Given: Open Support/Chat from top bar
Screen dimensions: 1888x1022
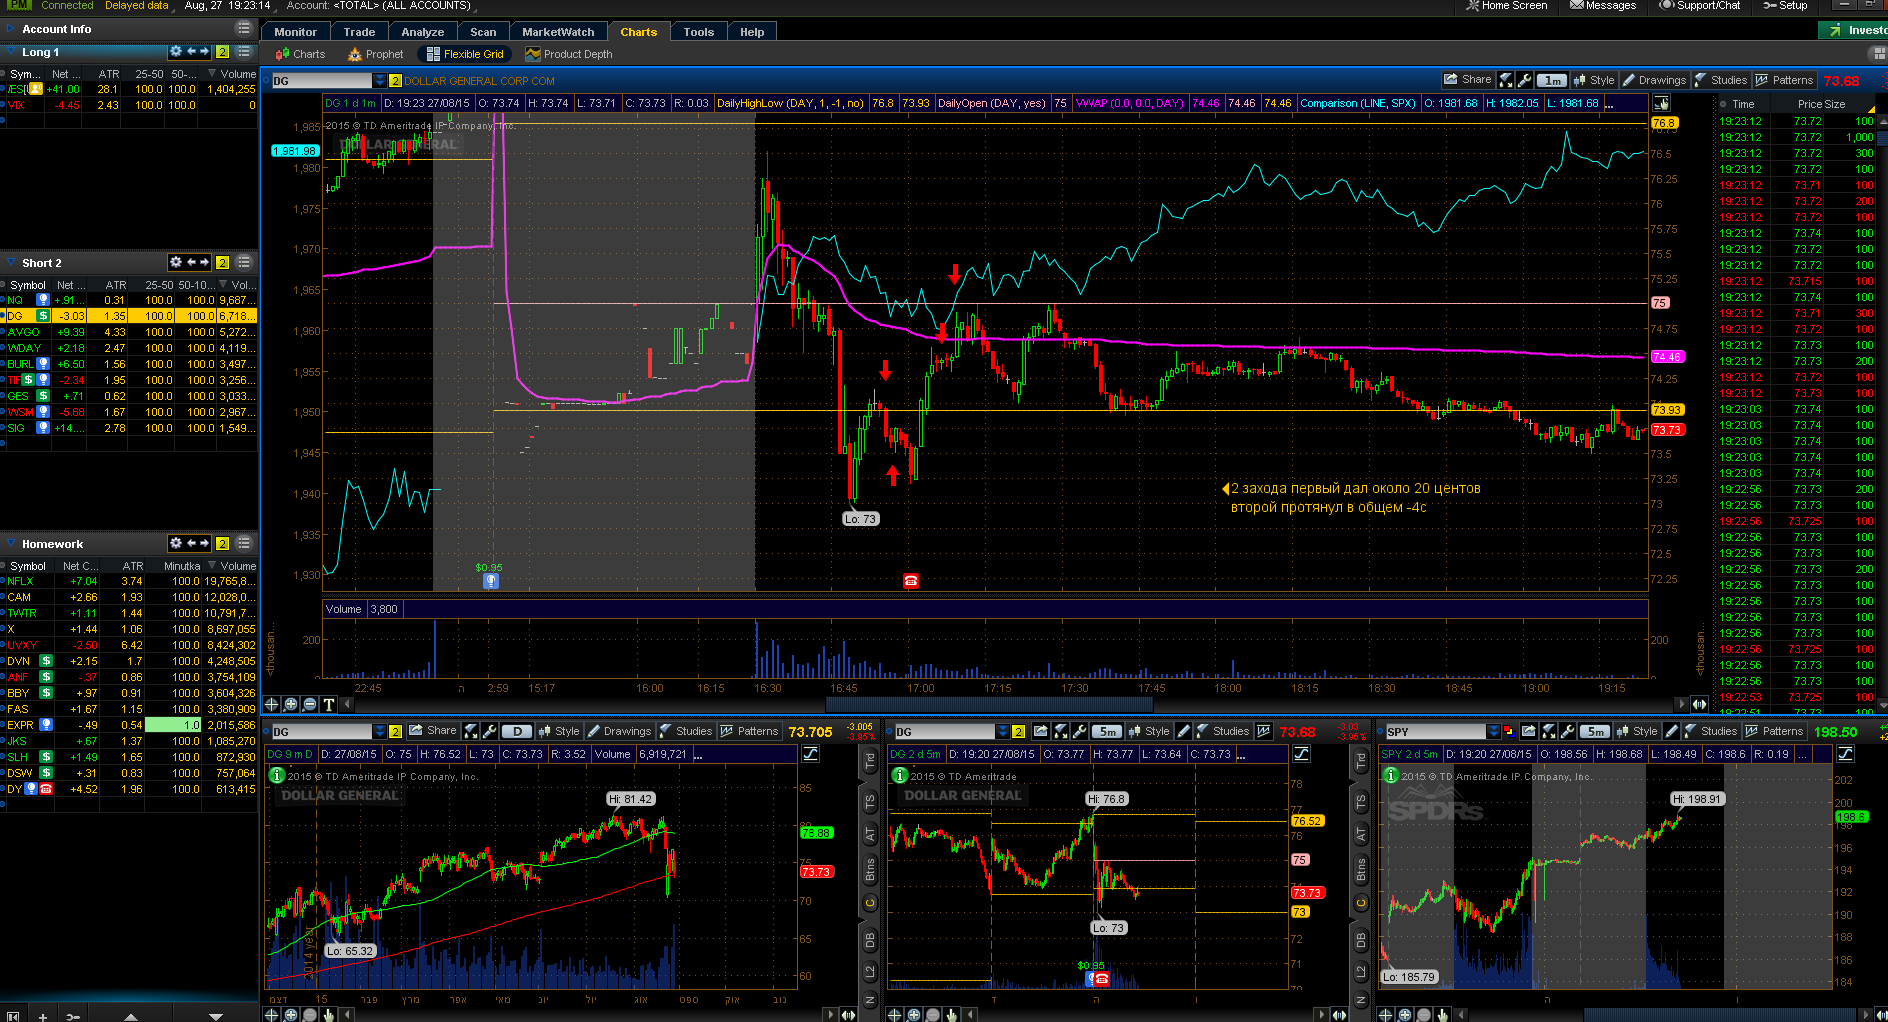Looking at the screenshot, I should point(1700,6).
